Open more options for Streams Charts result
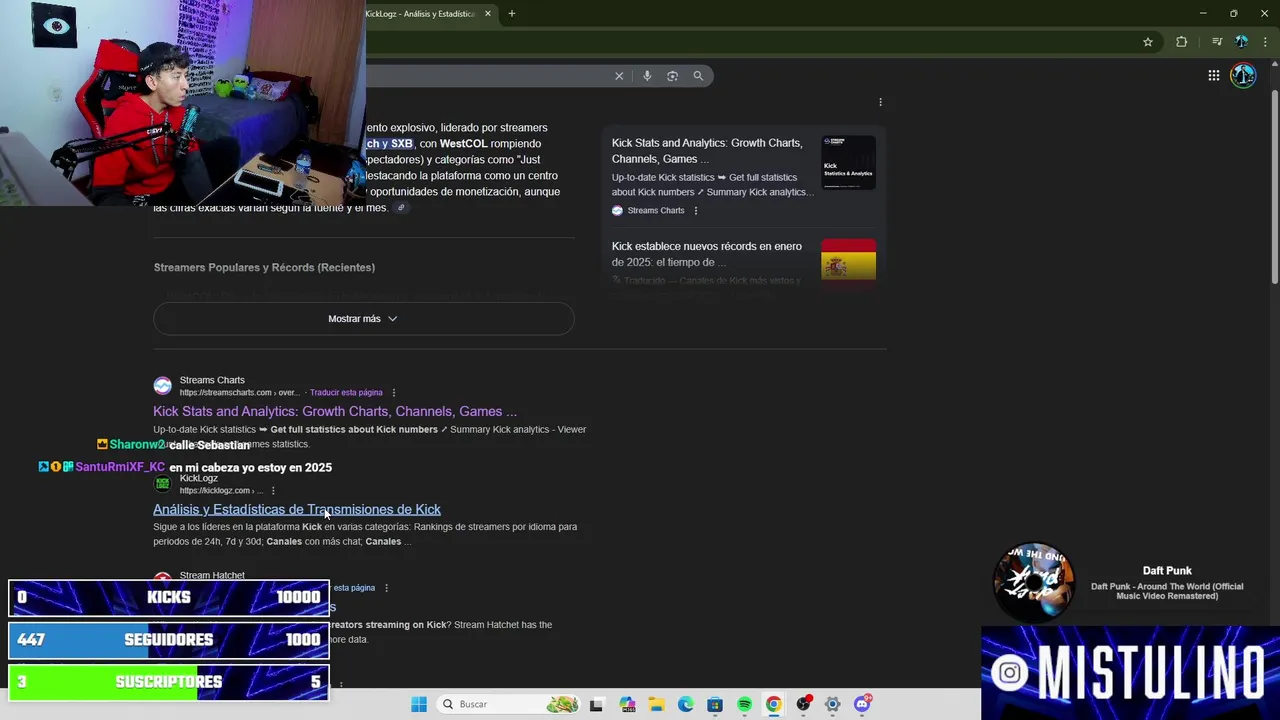Image resolution: width=1280 pixels, height=720 pixels. tap(394, 393)
